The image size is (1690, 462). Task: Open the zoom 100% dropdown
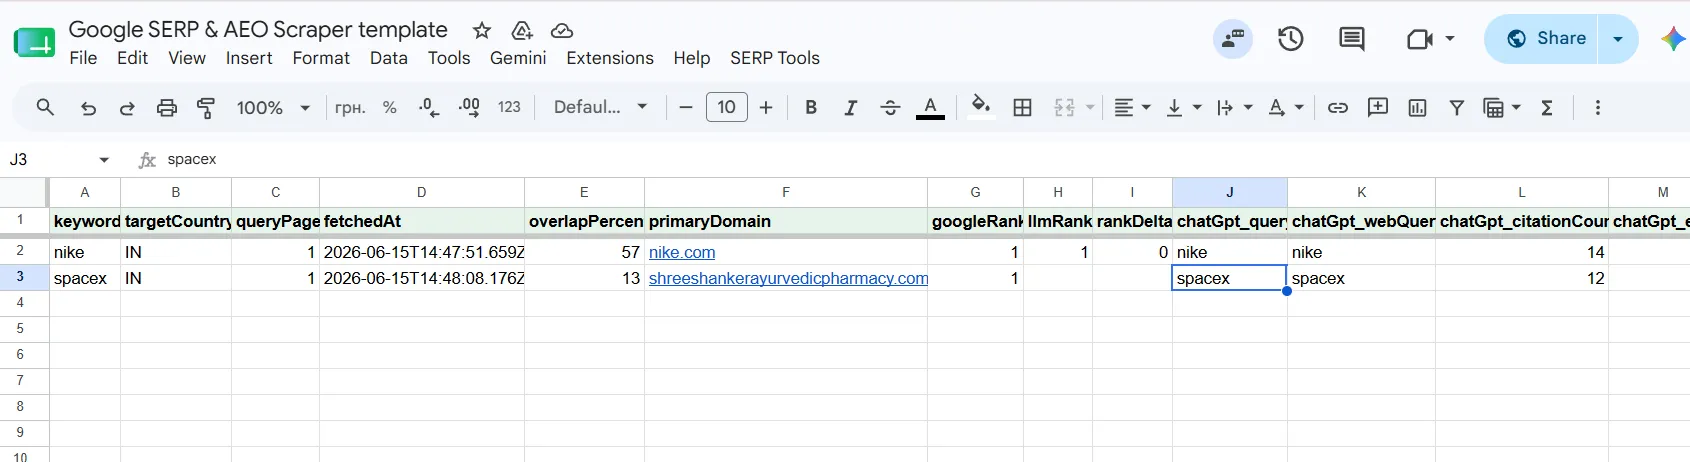(273, 108)
